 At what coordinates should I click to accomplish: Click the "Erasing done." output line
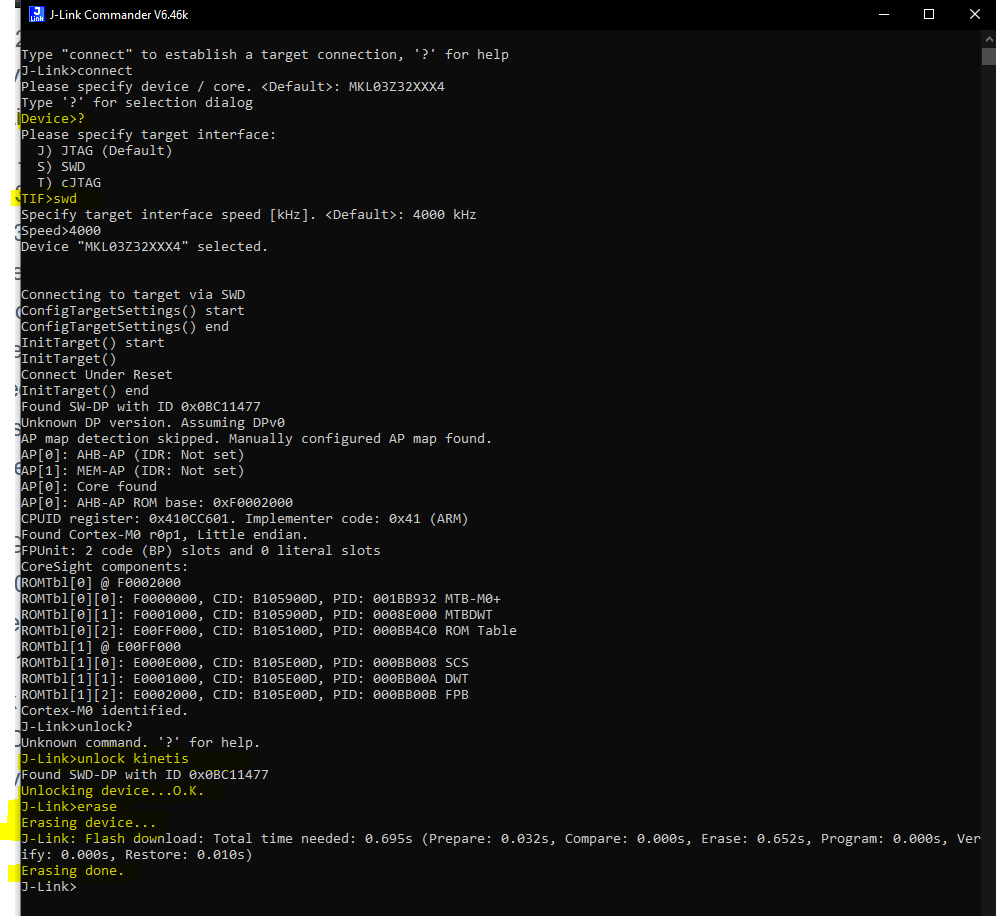[72, 871]
